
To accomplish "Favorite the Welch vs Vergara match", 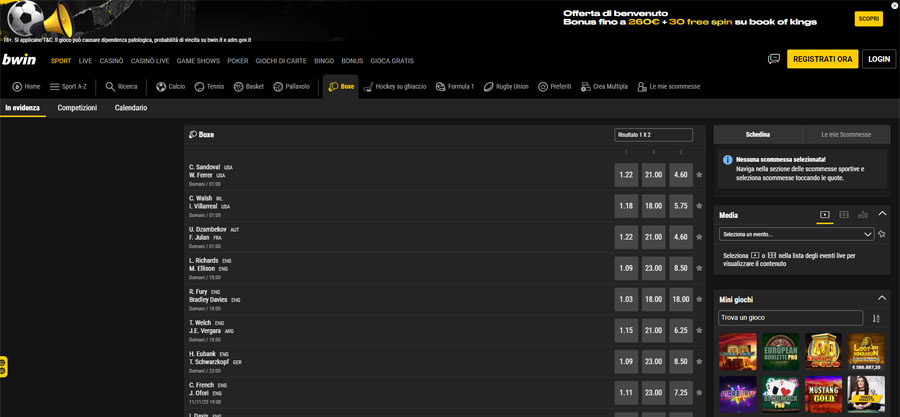I will click(699, 330).
